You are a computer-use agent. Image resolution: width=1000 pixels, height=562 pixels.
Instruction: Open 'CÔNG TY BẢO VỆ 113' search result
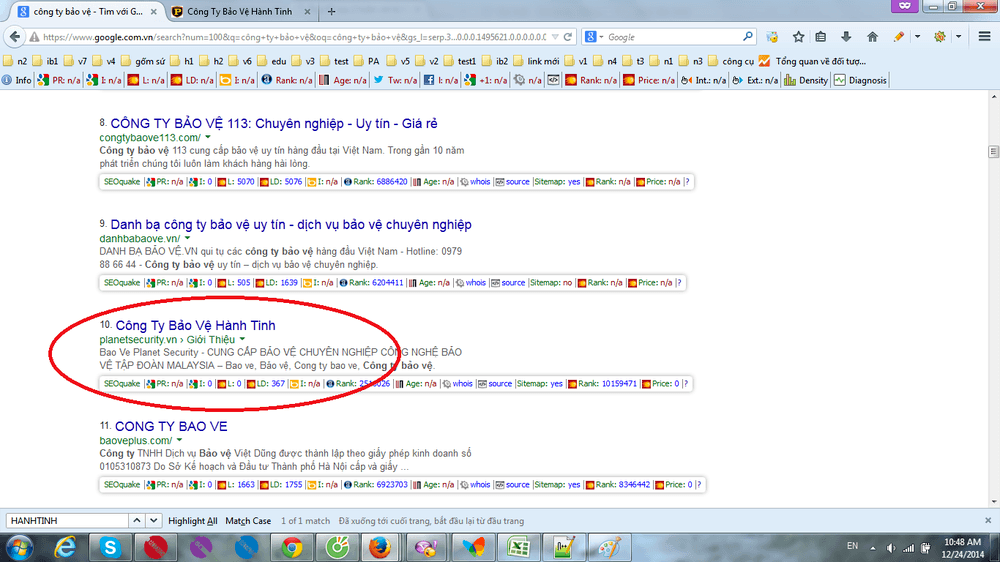point(274,123)
